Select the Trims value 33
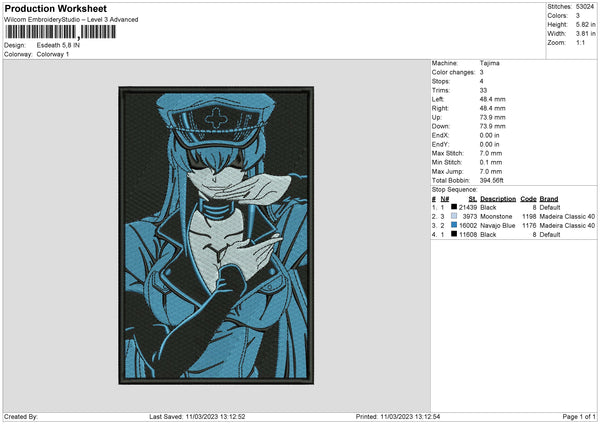600x424 pixels. 483,90
